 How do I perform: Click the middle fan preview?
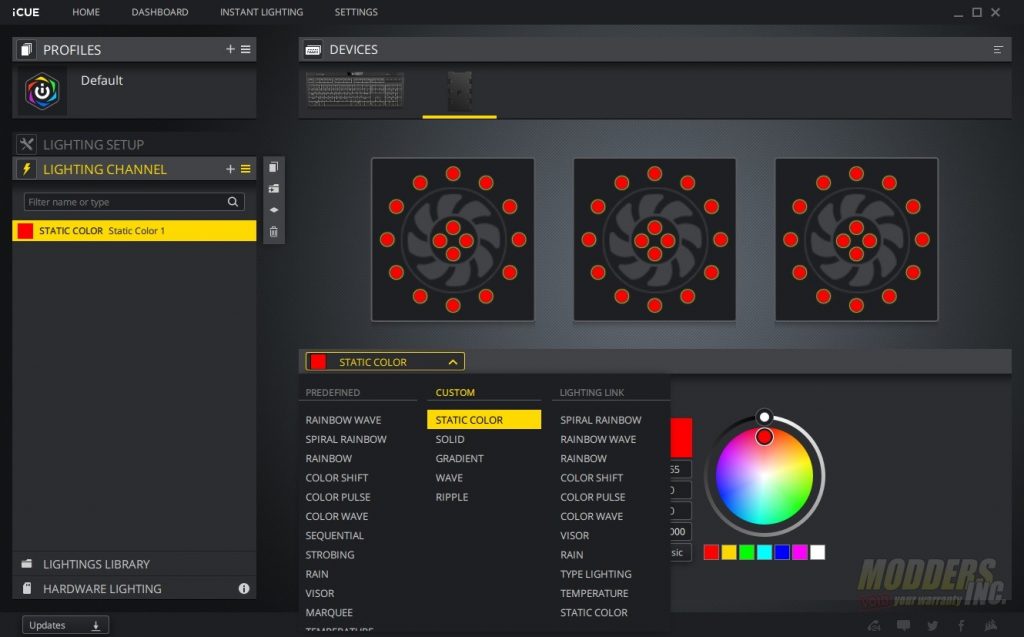(x=654, y=240)
